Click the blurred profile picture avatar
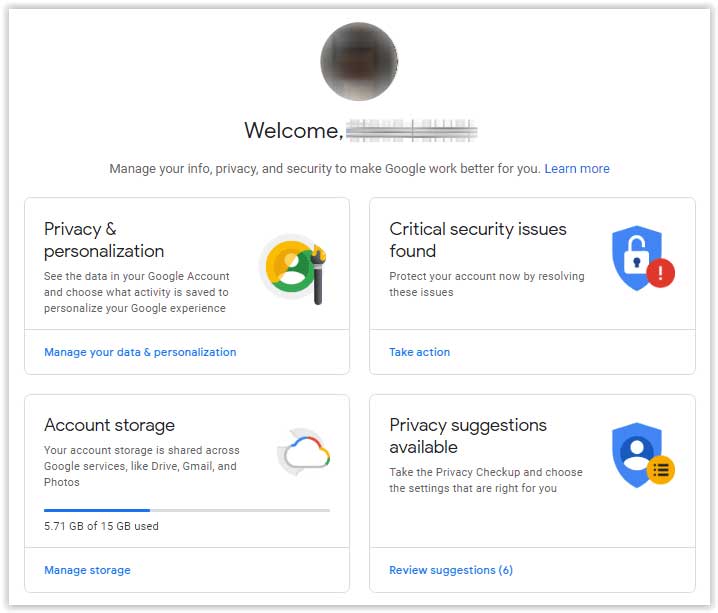This screenshot has width=718, height=613. click(x=359, y=61)
